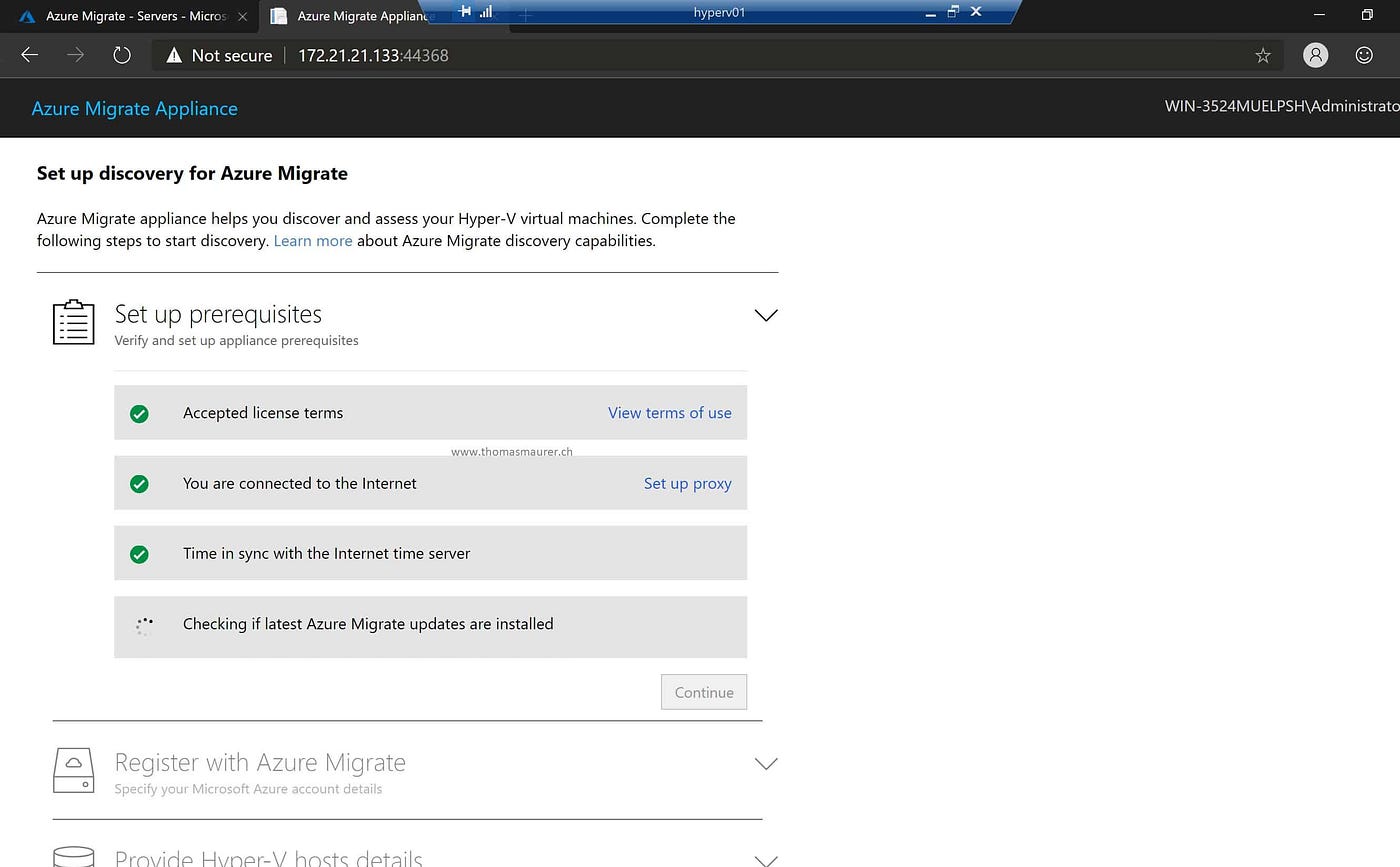Click the Register with Azure Migrate heading

coord(260,762)
